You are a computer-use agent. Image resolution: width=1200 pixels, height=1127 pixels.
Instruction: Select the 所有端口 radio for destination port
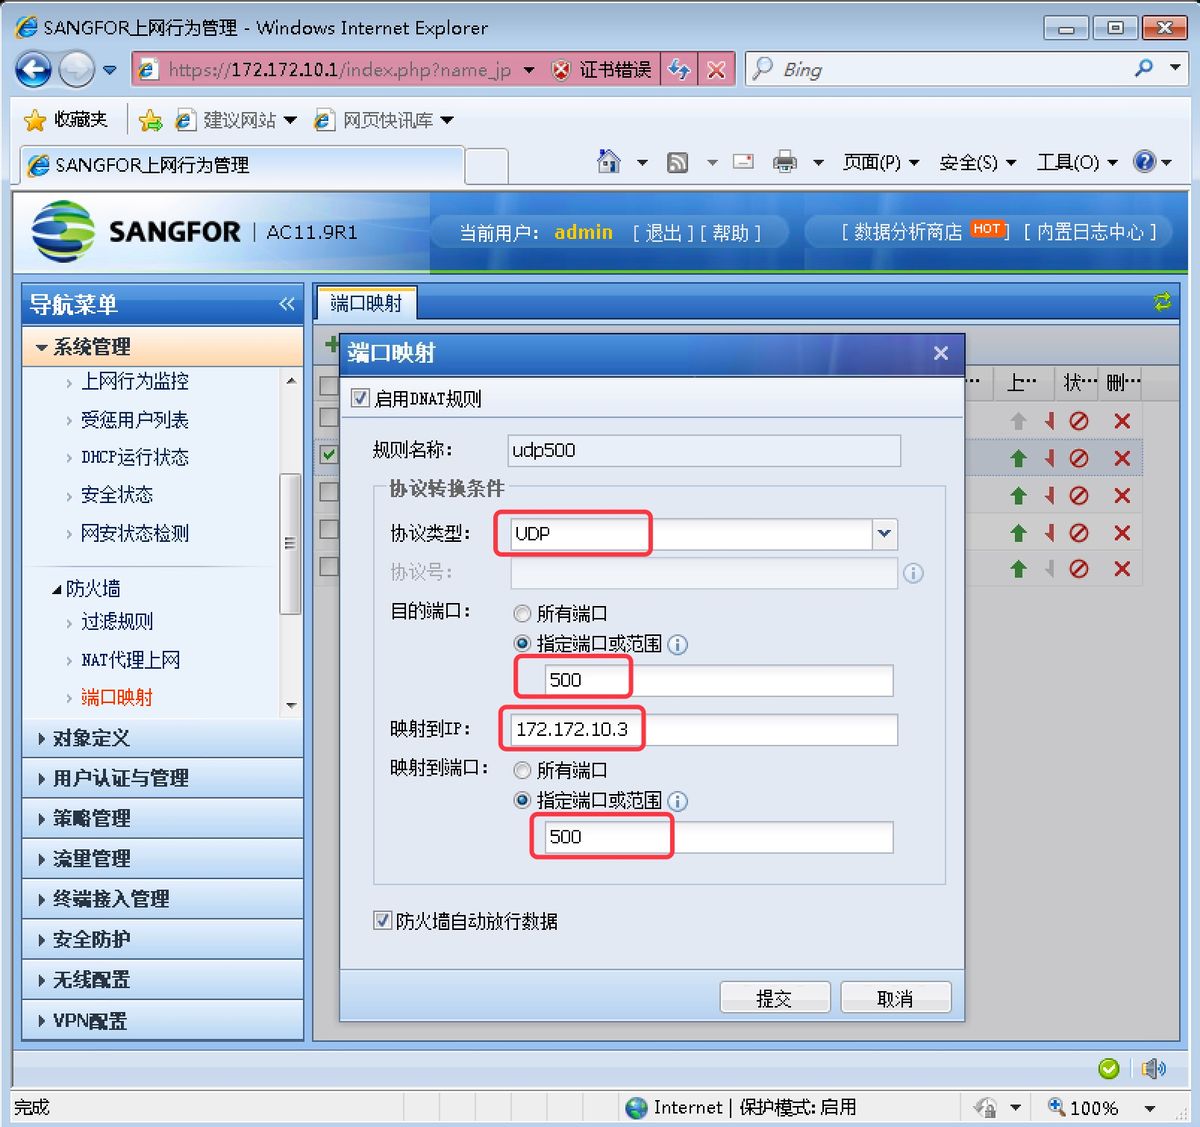click(x=521, y=613)
